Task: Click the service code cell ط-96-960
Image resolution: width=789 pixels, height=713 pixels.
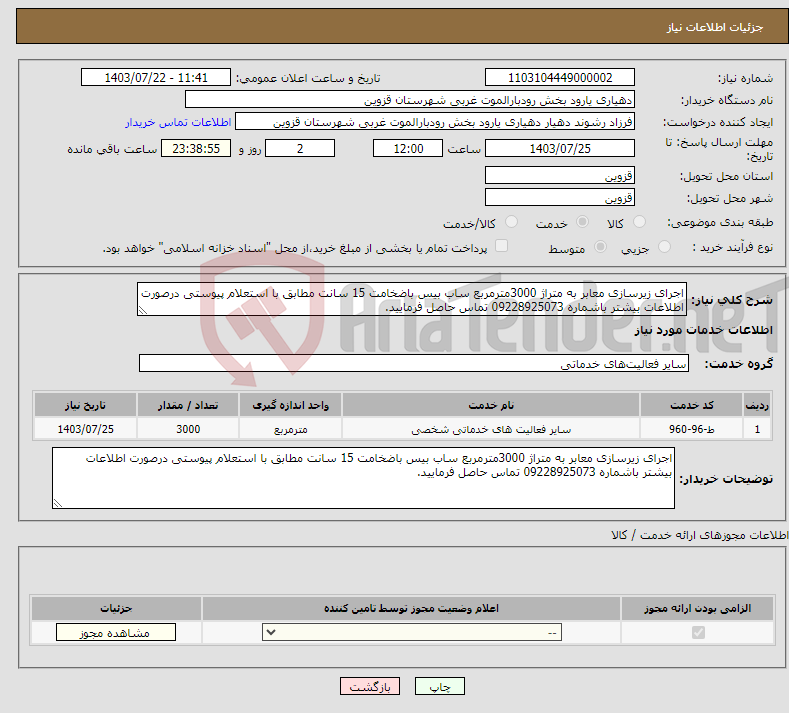Action: [691, 429]
